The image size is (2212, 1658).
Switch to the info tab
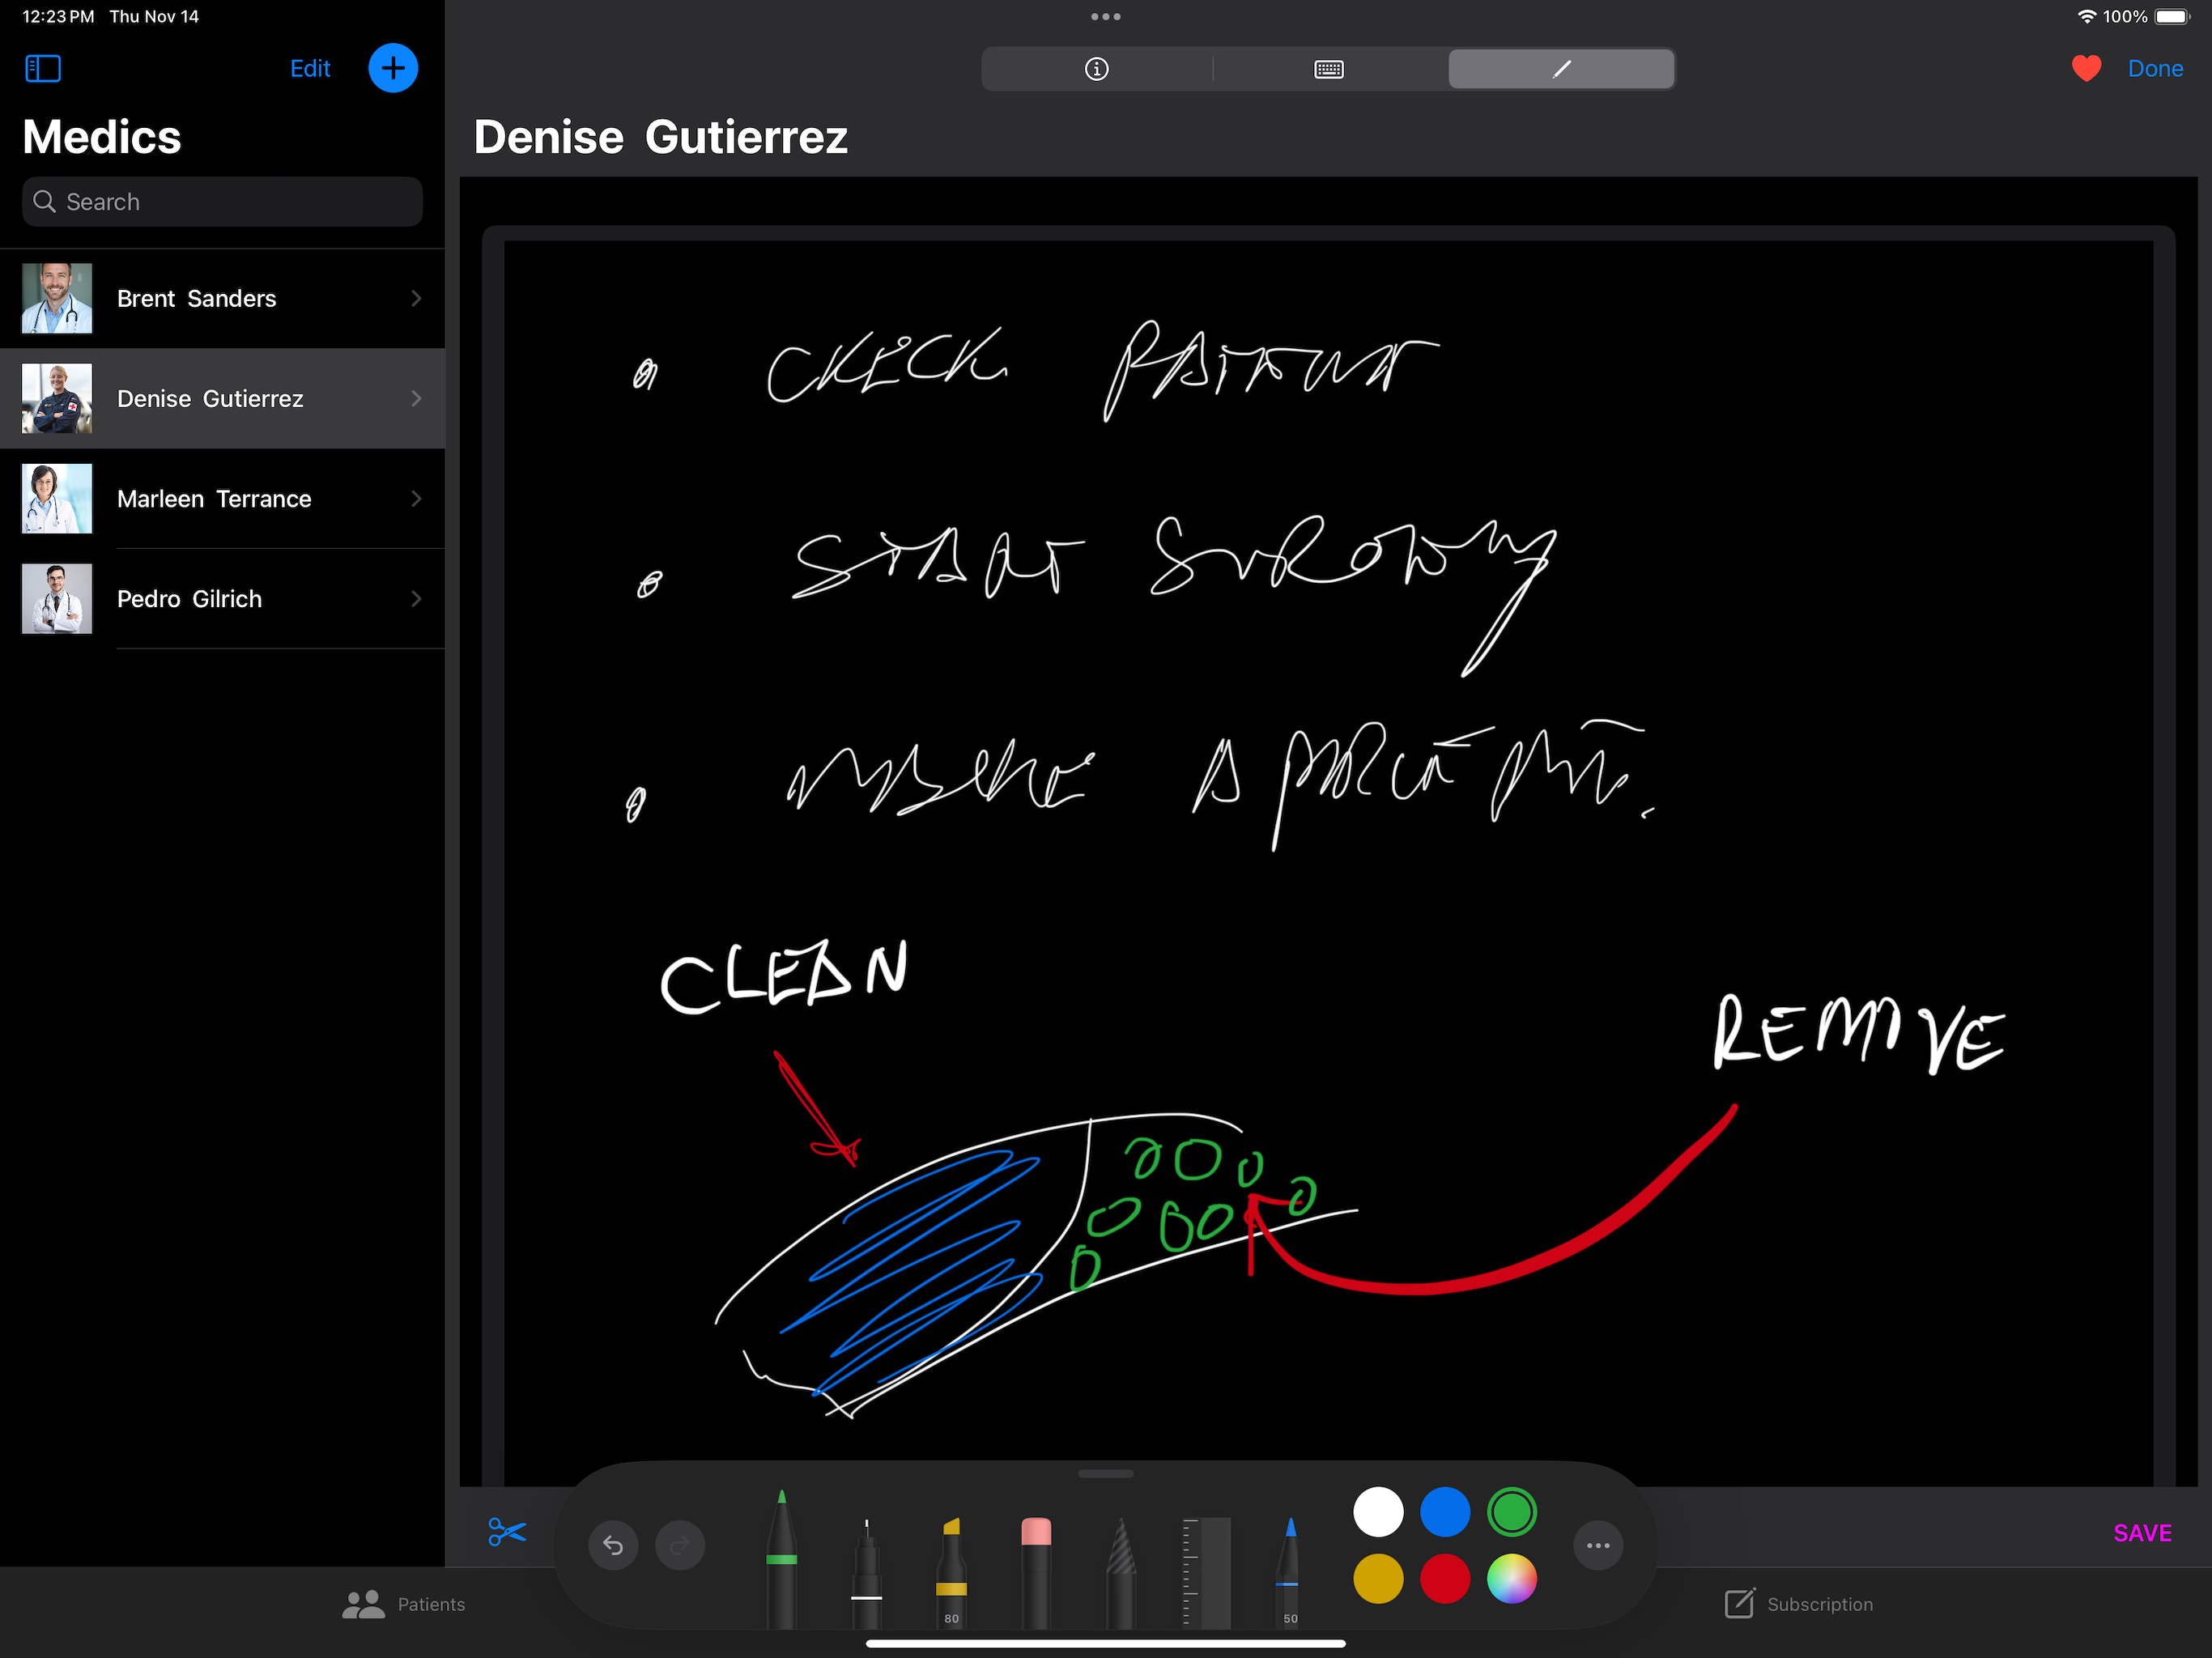coord(1097,69)
